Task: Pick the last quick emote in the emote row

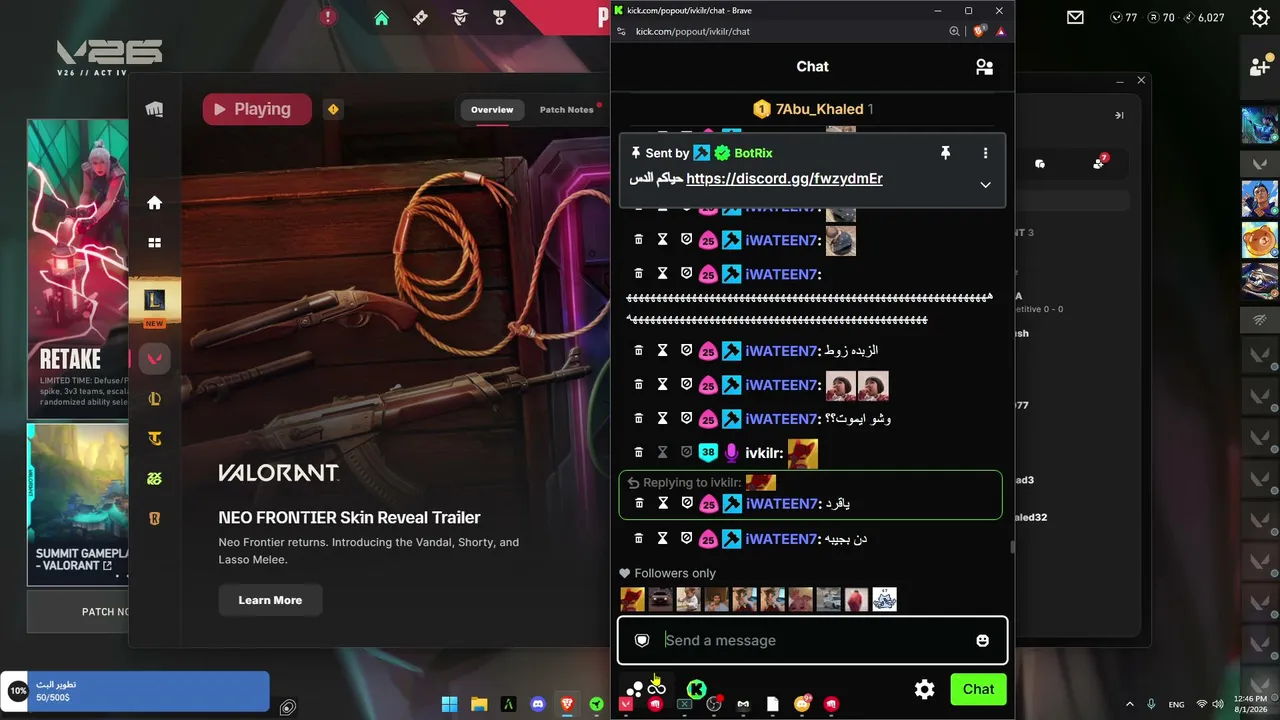Action: 884,599
